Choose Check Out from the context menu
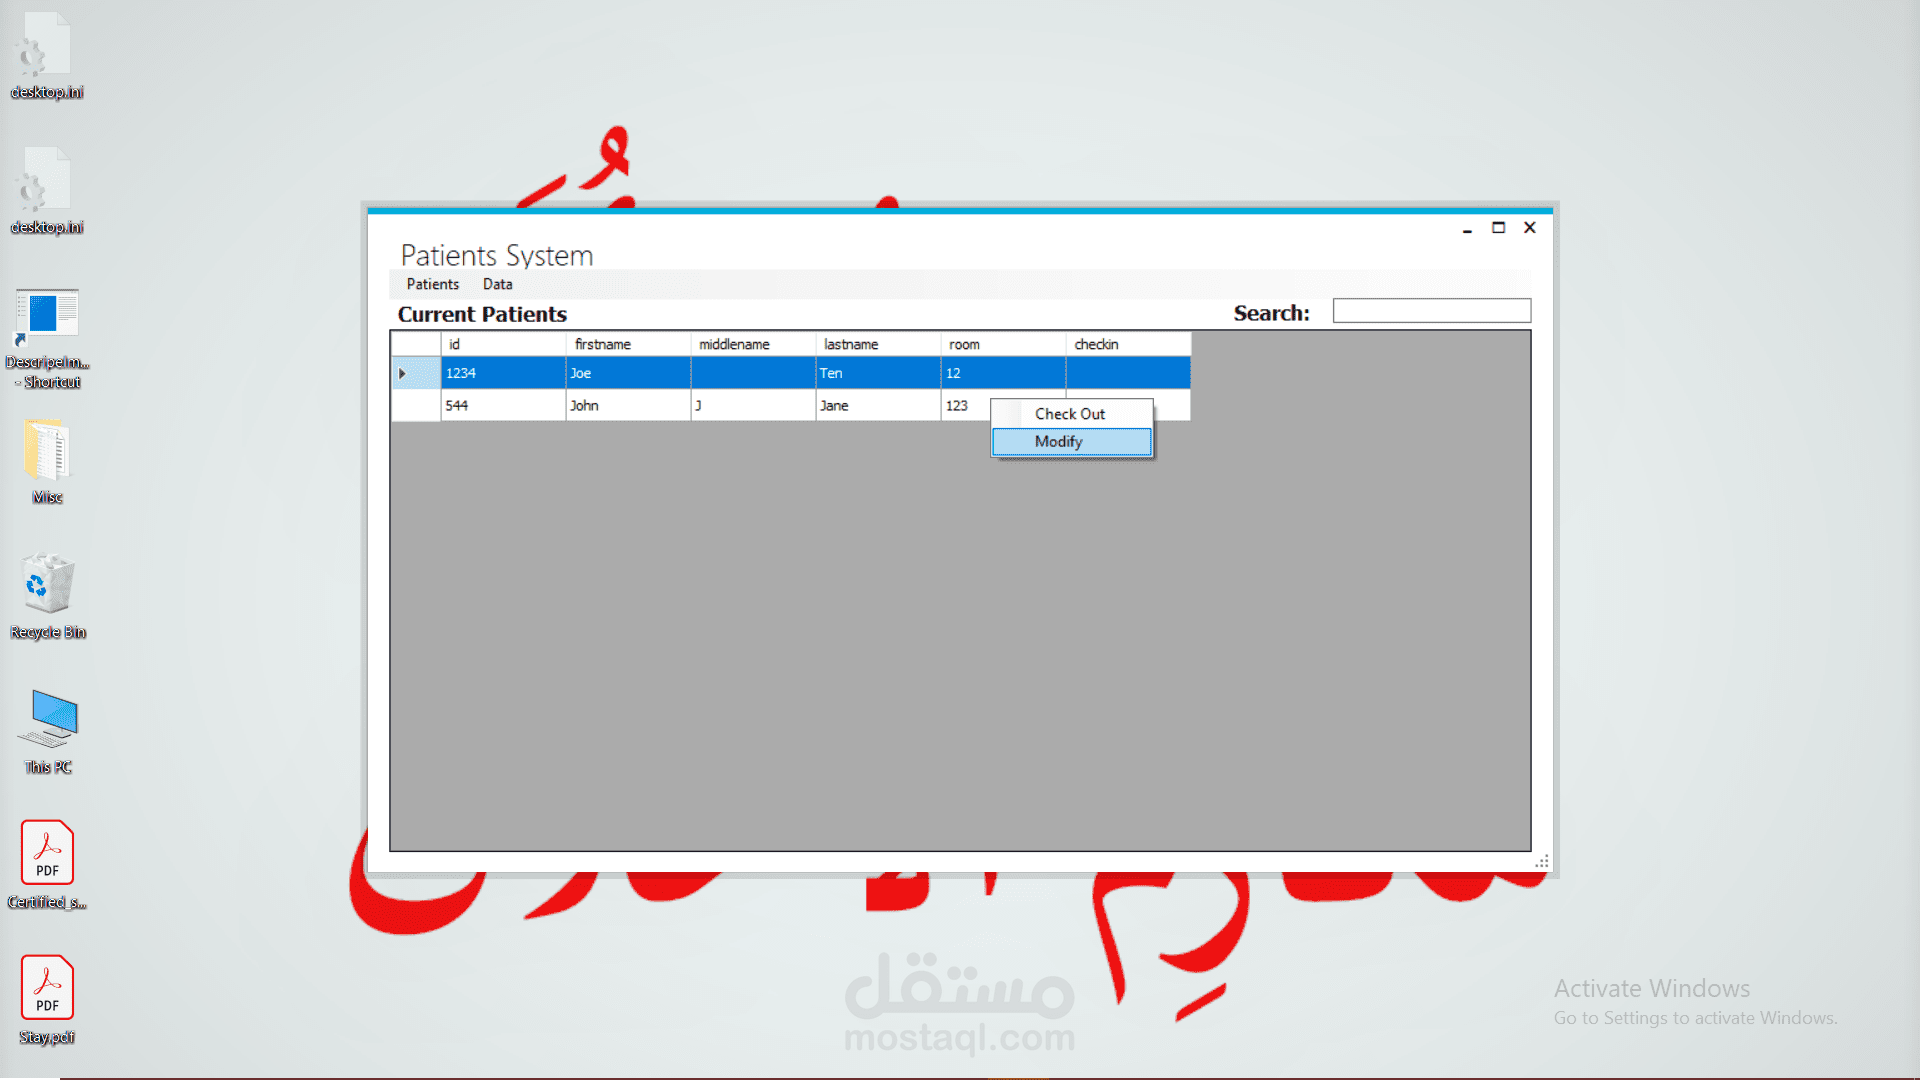The height and width of the screenshot is (1080, 1920). click(1069, 414)
